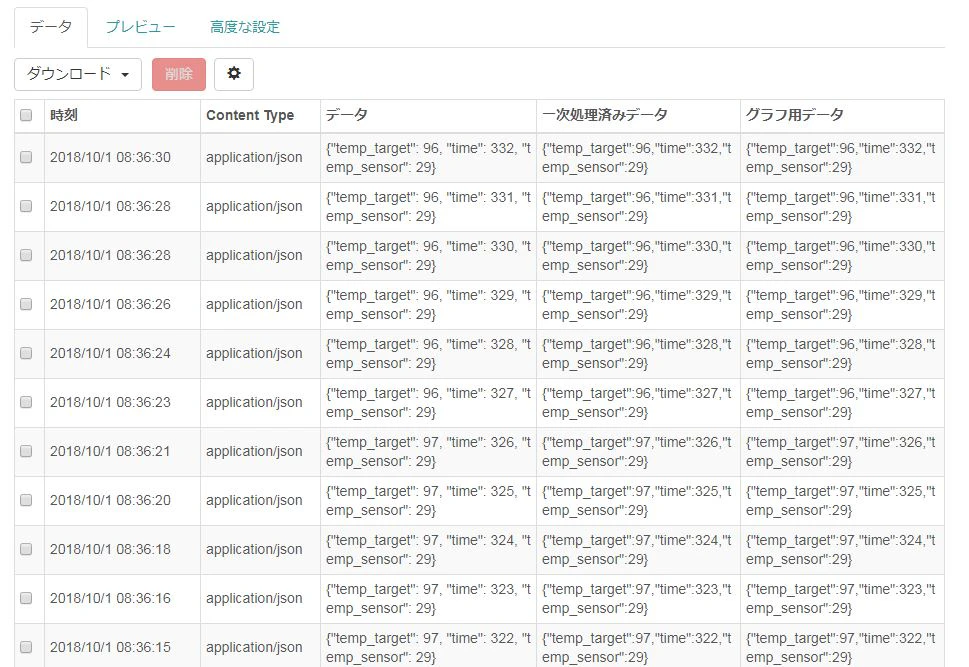Tick the checkbox for the 08:36:15 row

[26, 647]
